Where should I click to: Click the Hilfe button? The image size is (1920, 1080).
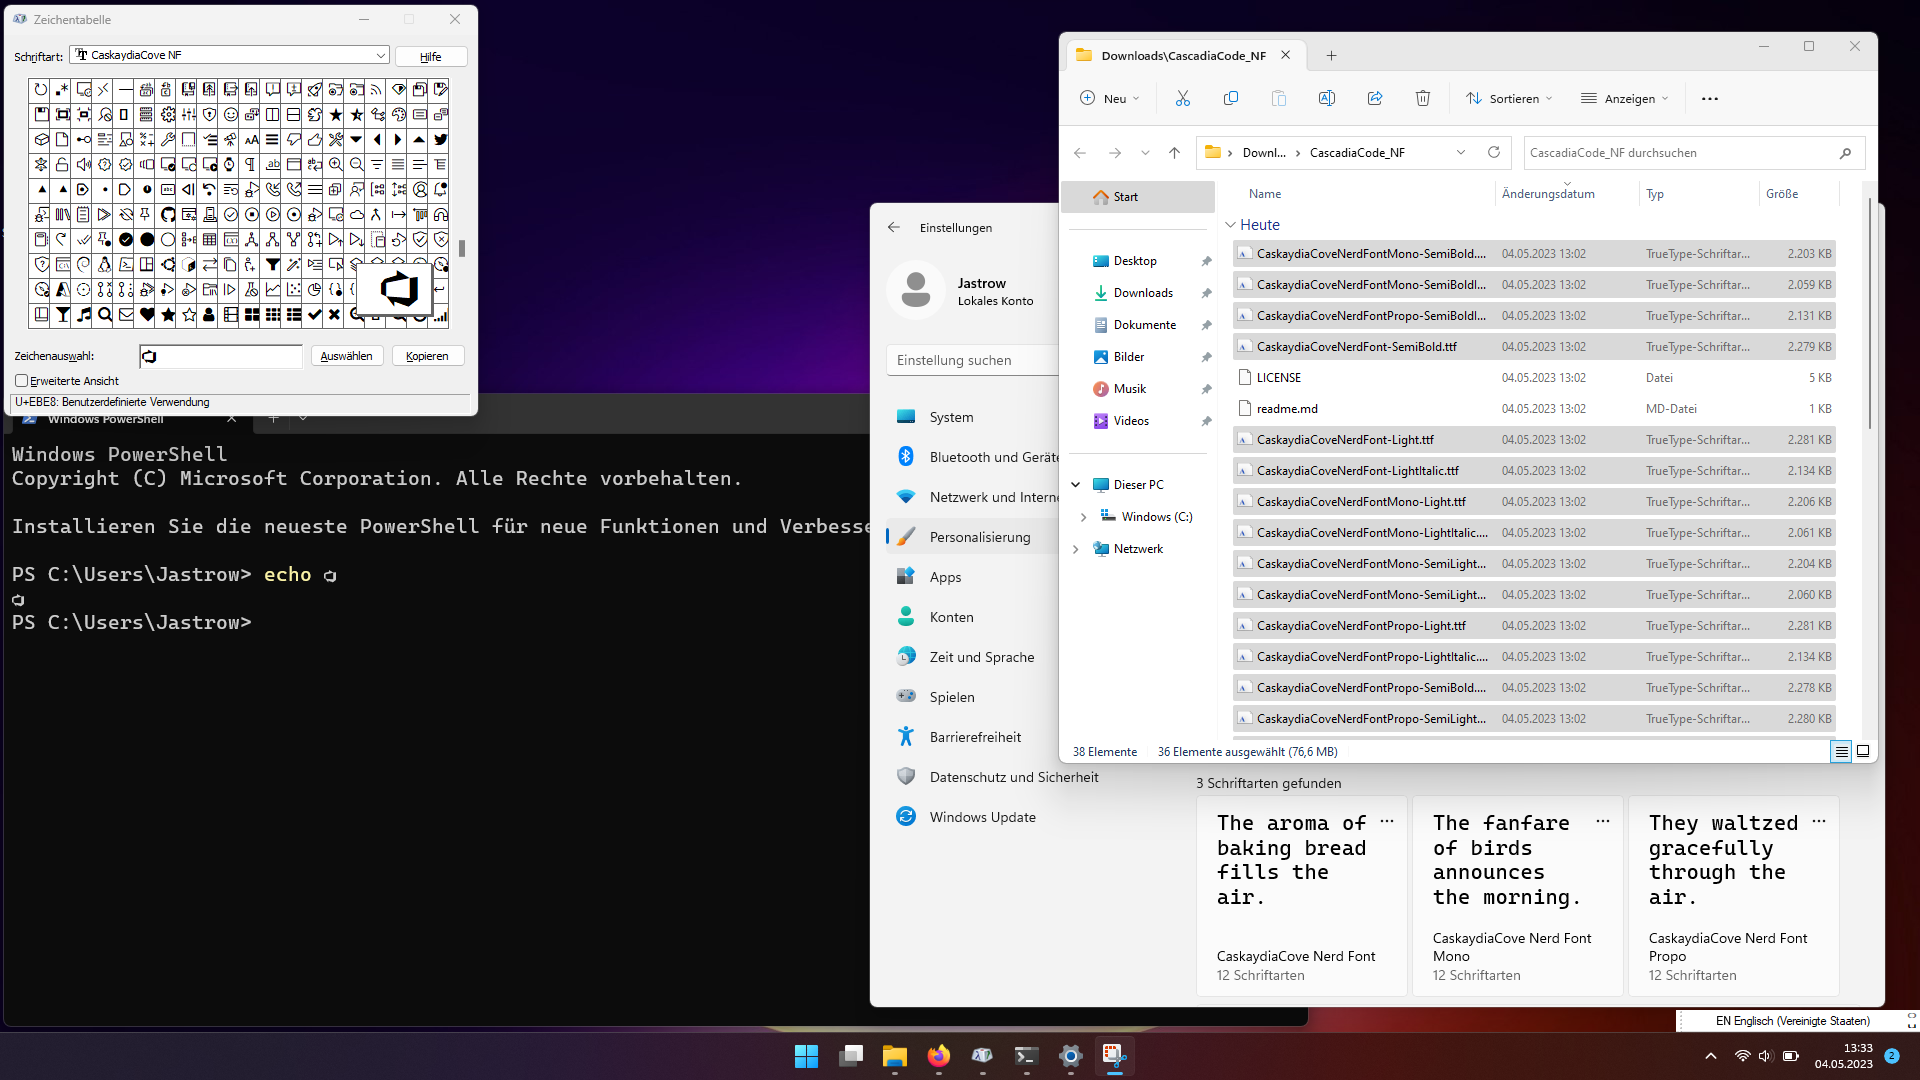pyautogui.click(x=430, y=56)
